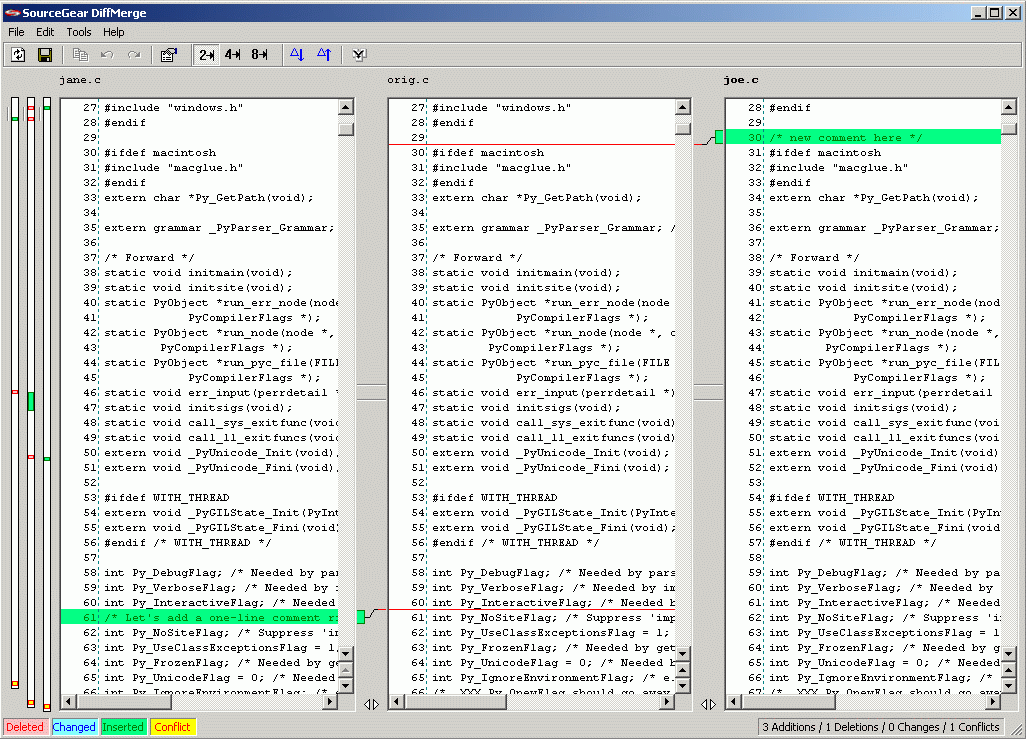Viewport: 1026px width, 739px height.
Task: Click the blue Changed legend swatch
Action: (x=74, y=727)
